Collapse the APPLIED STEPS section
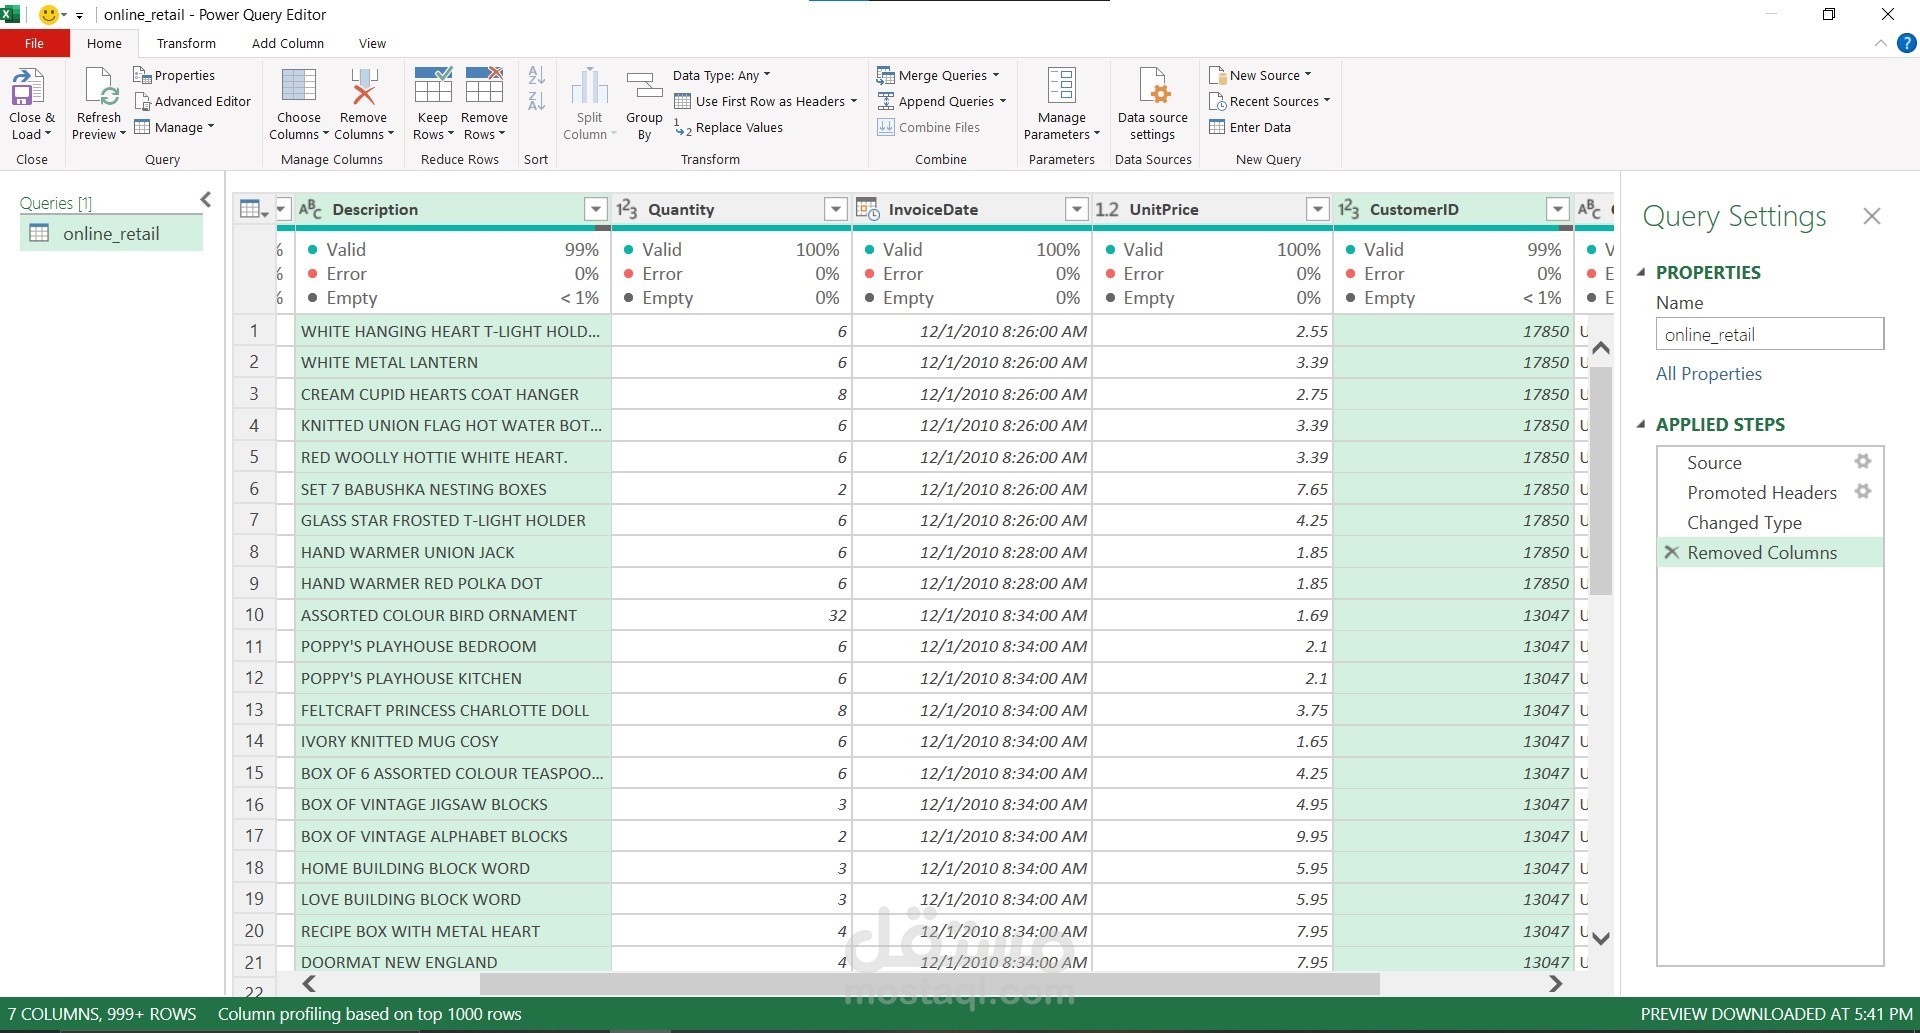 click(x=1641, y=424)
